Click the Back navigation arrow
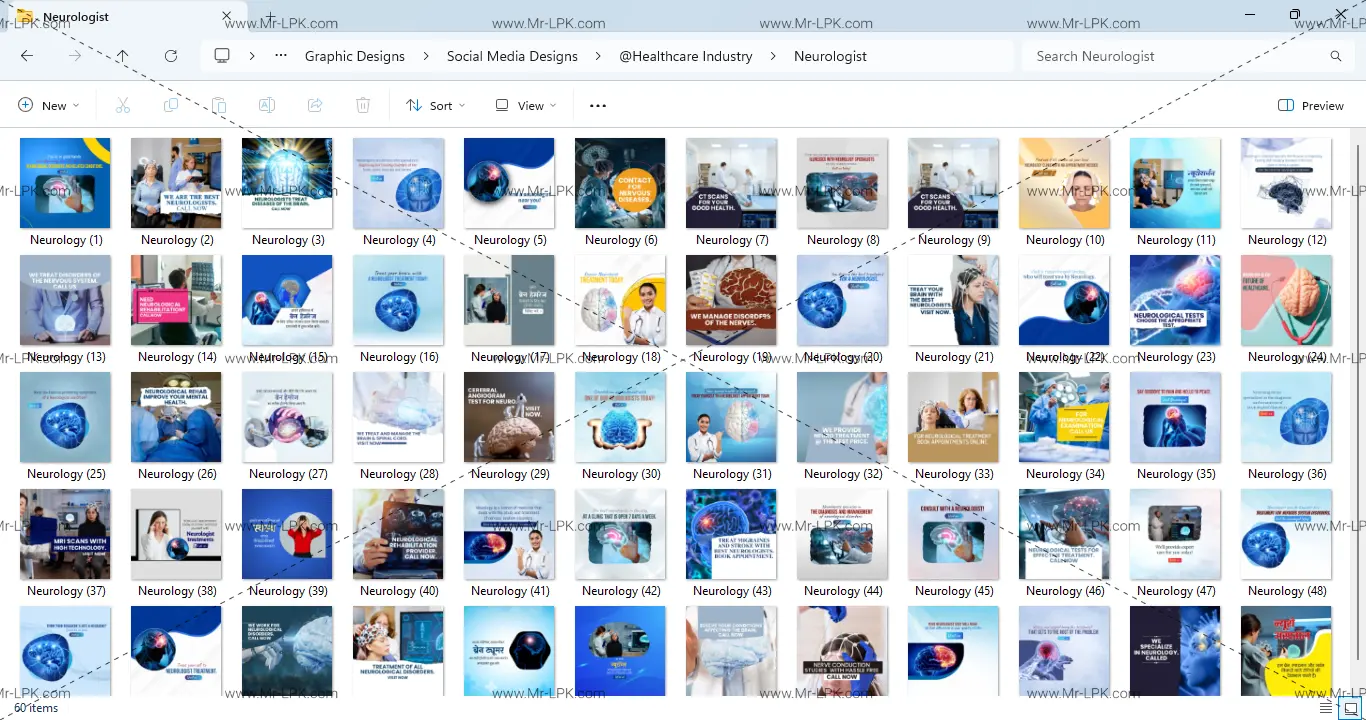Screen dimensions: 1366x720 tap(27, 56)
